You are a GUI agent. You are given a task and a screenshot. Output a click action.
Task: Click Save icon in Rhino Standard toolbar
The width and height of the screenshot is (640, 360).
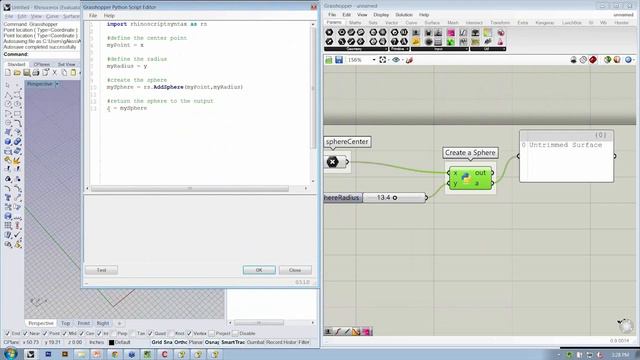click(x=27, y=73)
